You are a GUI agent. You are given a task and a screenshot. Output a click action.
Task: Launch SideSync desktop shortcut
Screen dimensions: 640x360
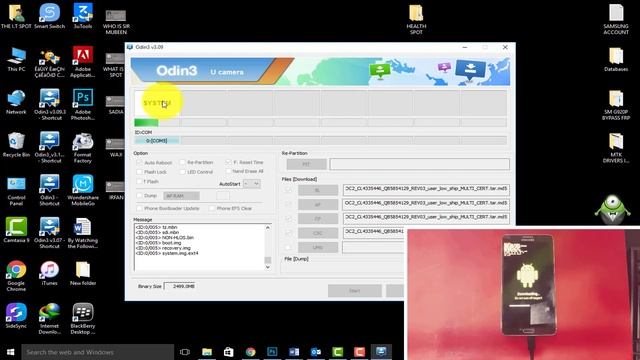coord(16,316)
